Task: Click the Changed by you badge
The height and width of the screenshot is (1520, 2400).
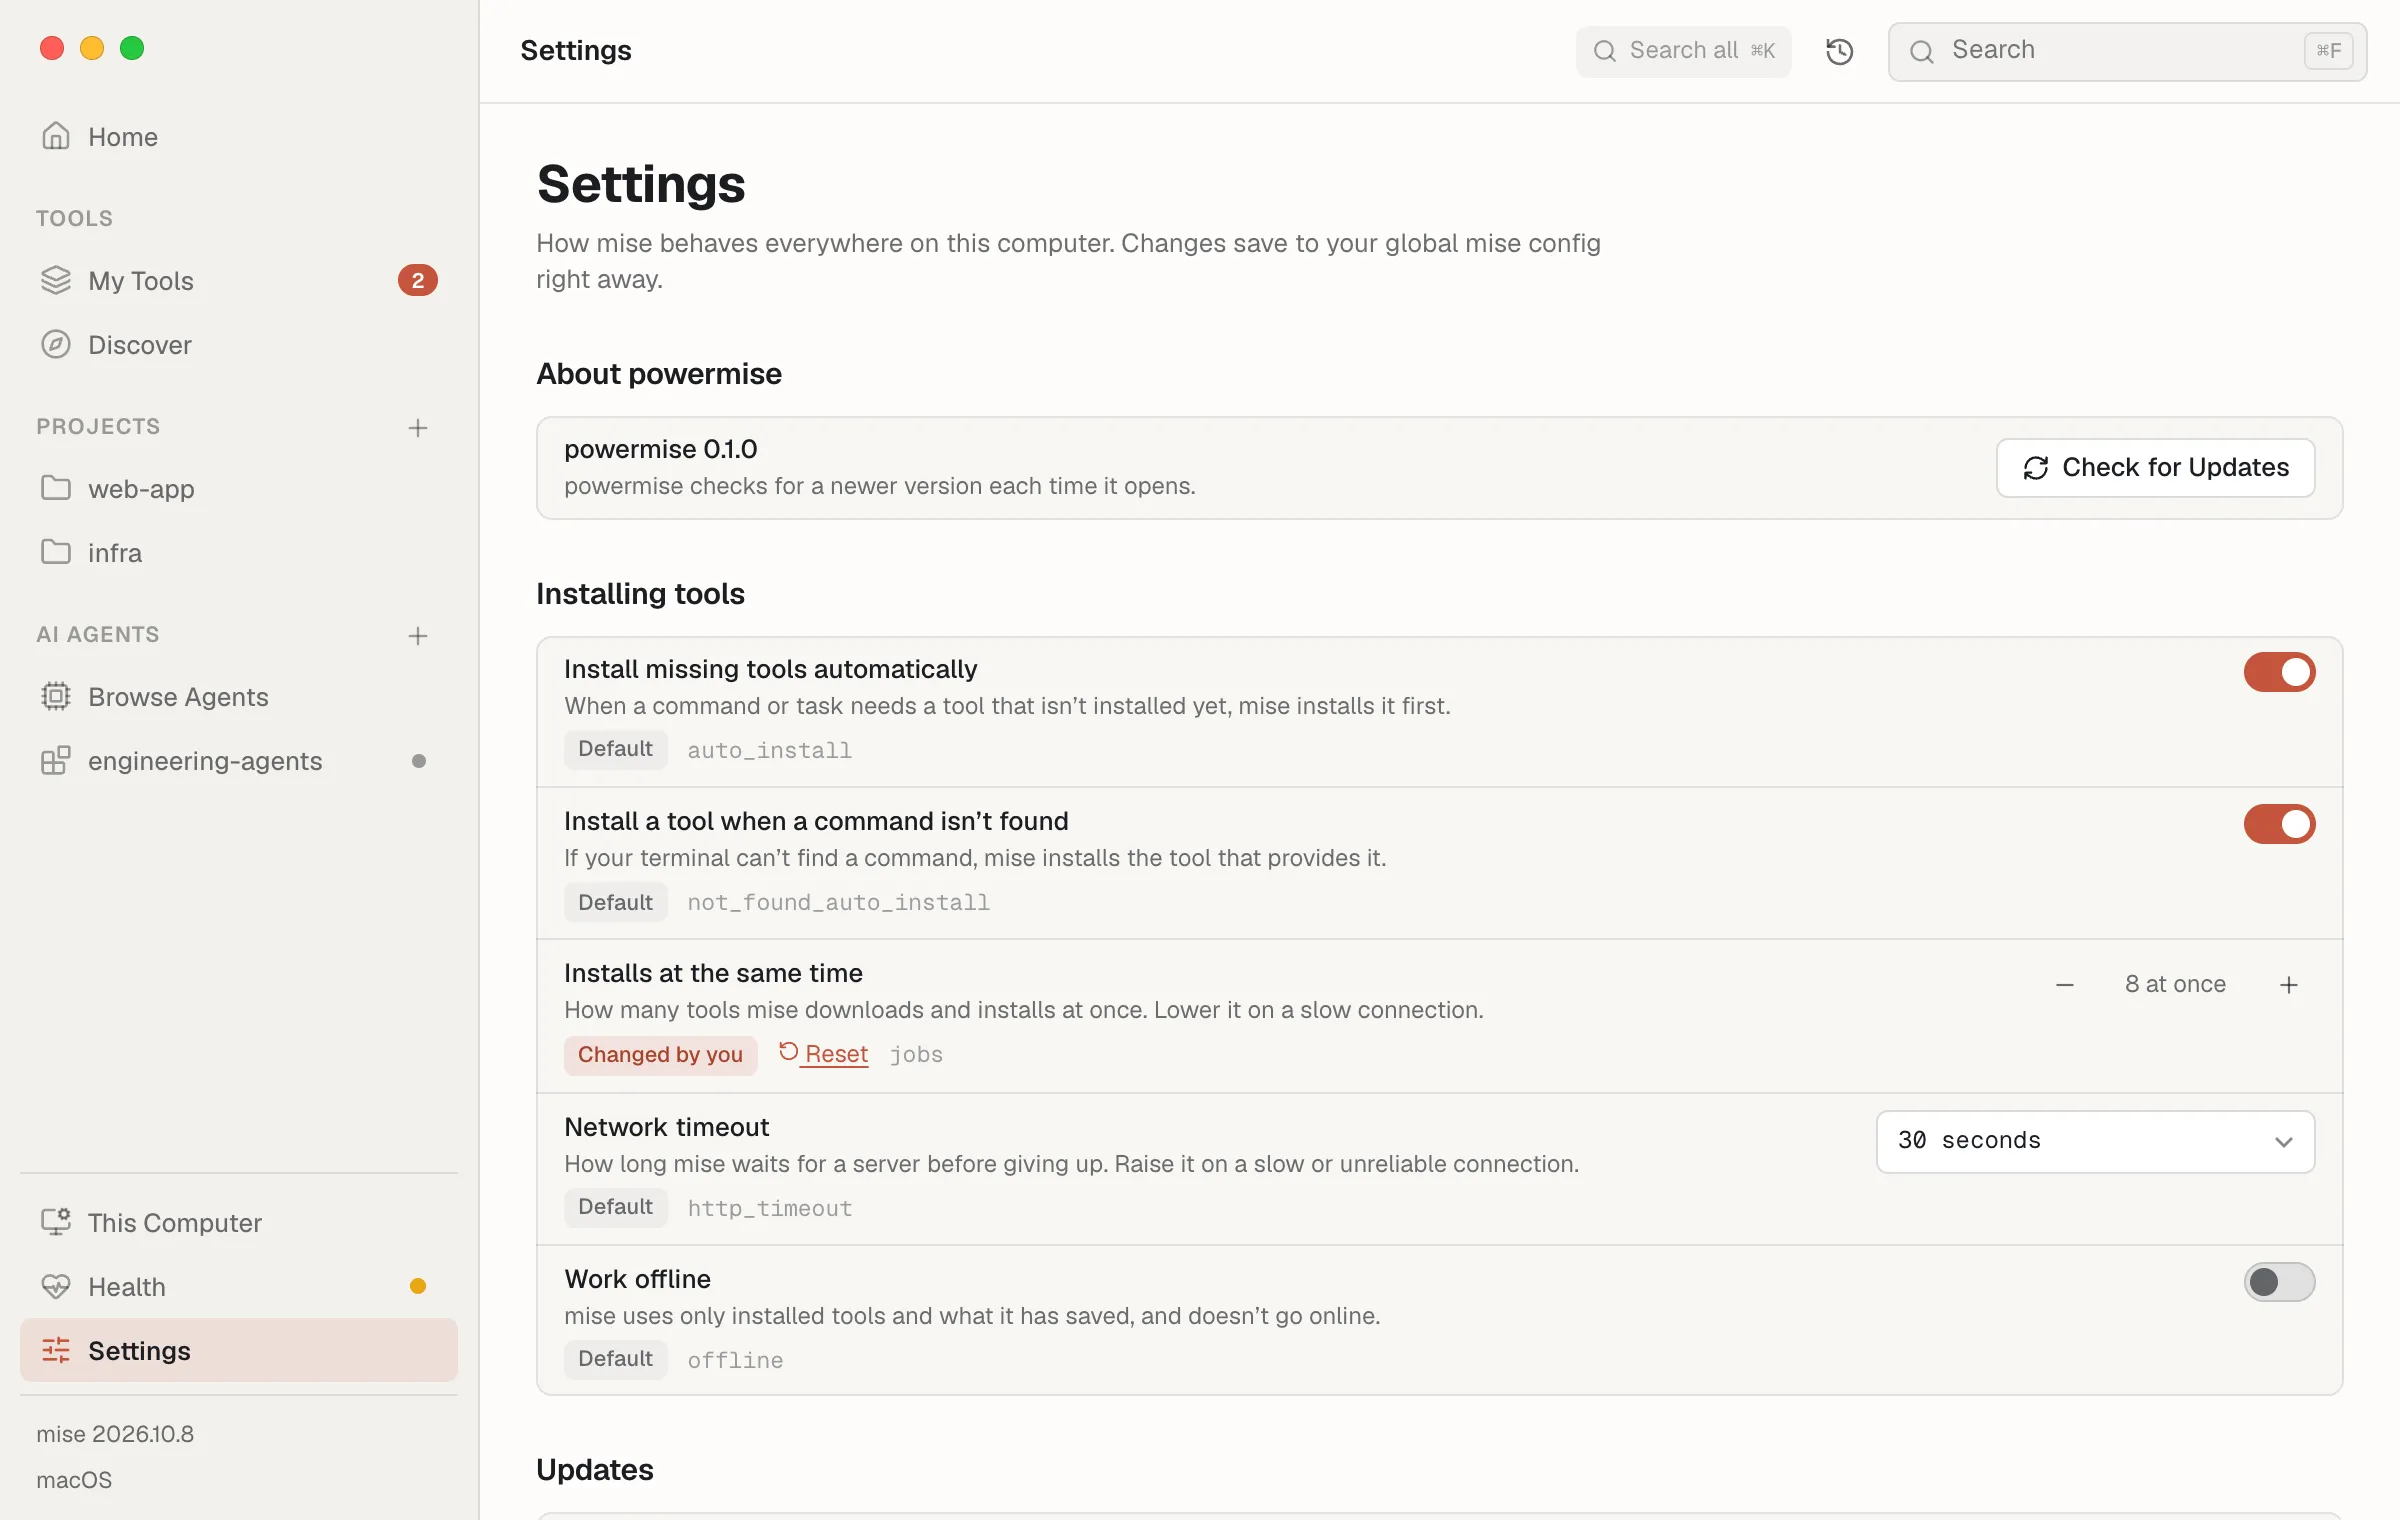Action: (660, 1055)
